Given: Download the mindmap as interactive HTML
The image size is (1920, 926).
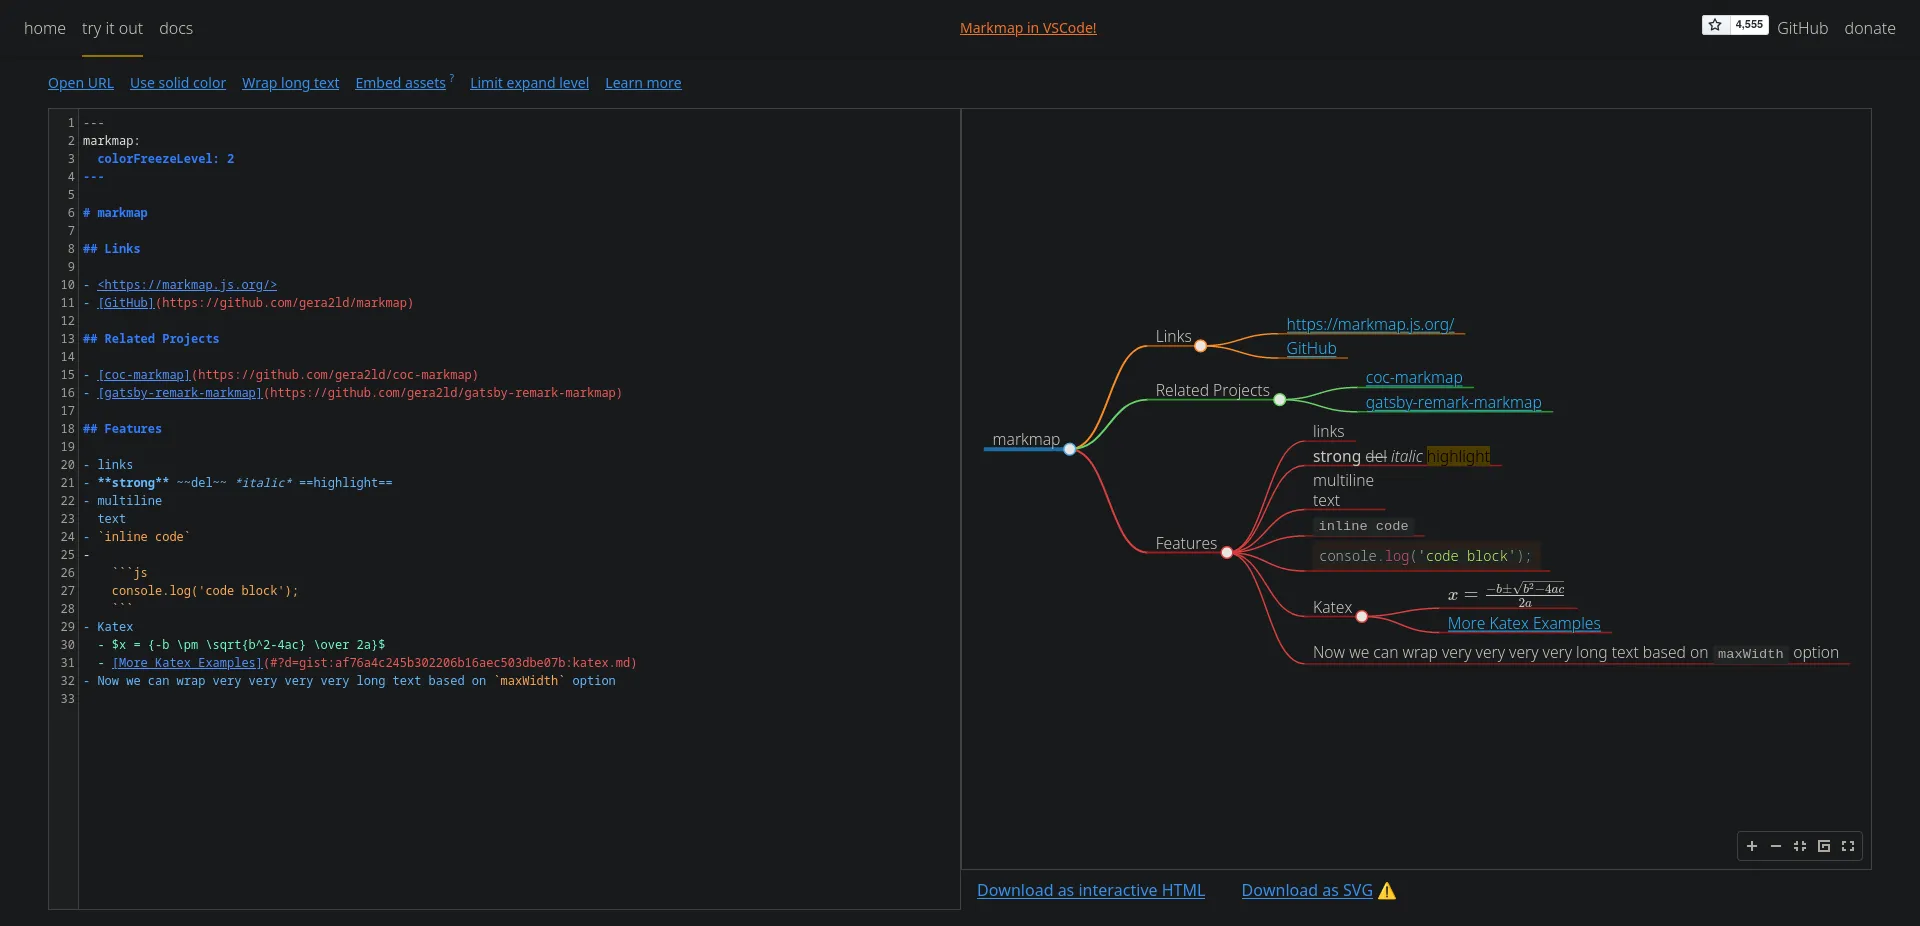Looking at the screenshot, I should pos(1089,890).
